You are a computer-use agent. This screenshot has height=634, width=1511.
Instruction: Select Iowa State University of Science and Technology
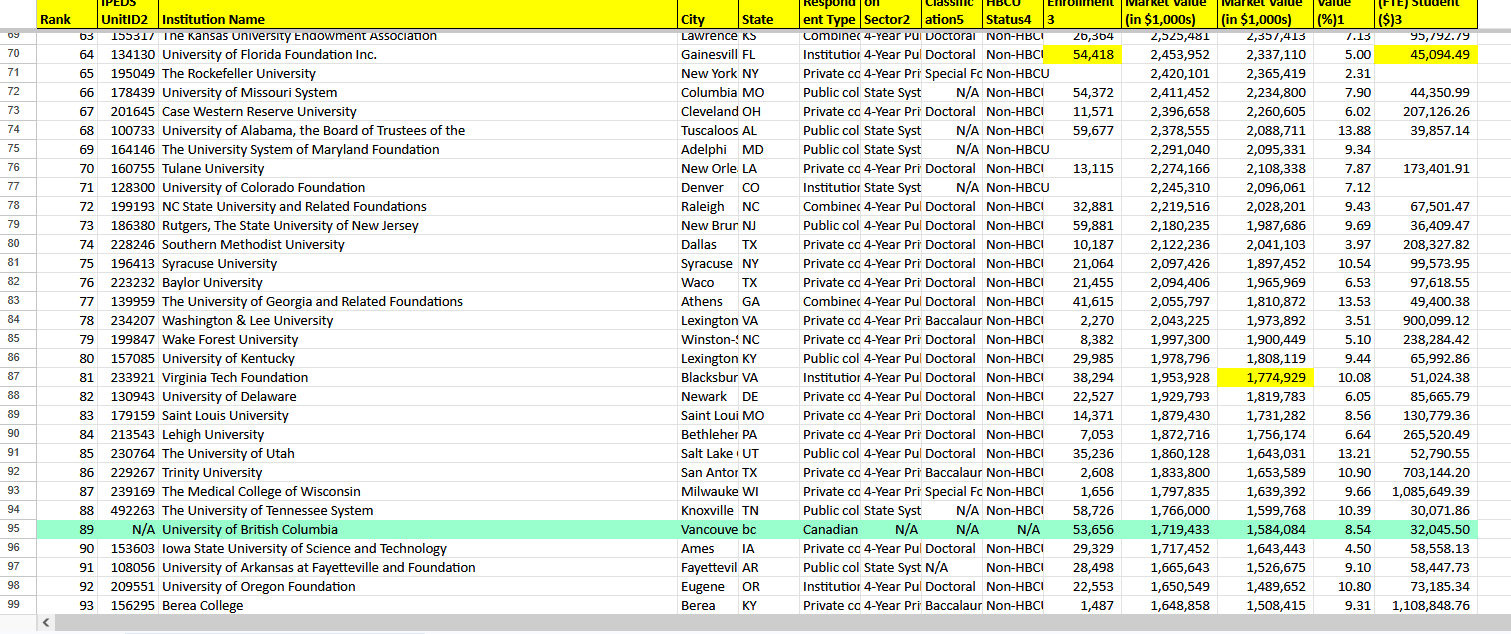tap(417, 548)
